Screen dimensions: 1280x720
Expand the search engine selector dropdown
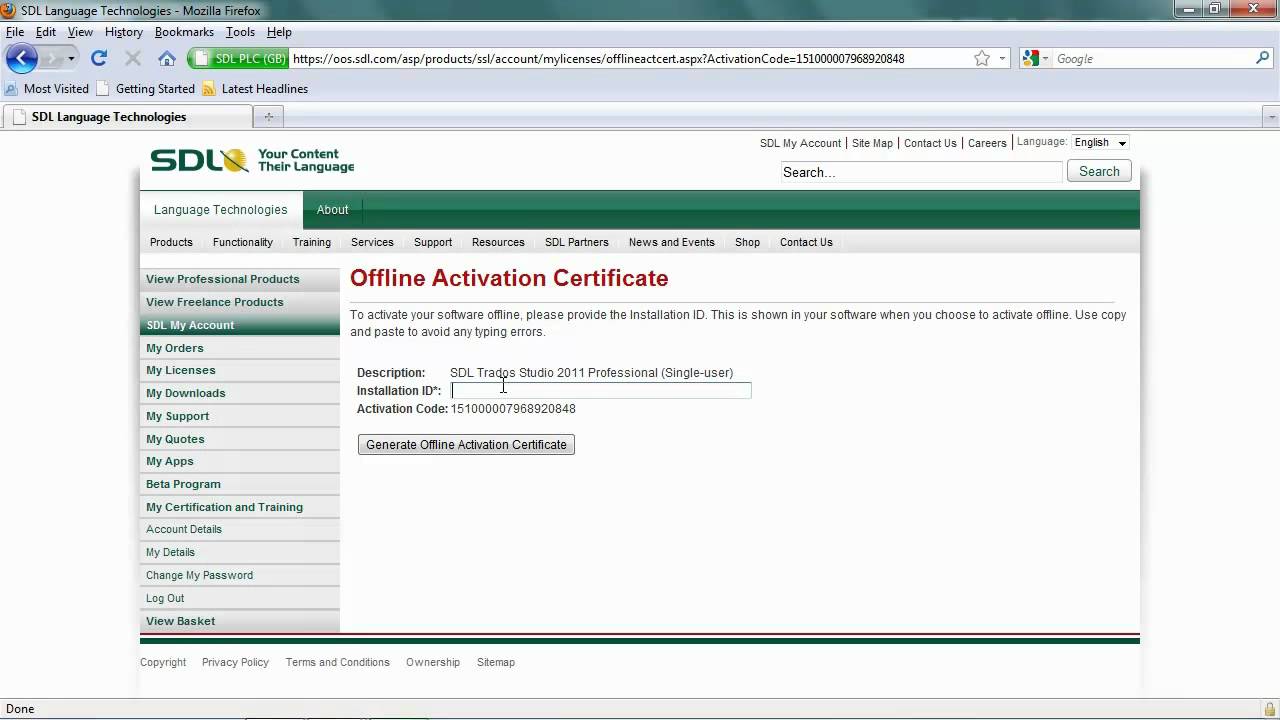pos(1045,59)
